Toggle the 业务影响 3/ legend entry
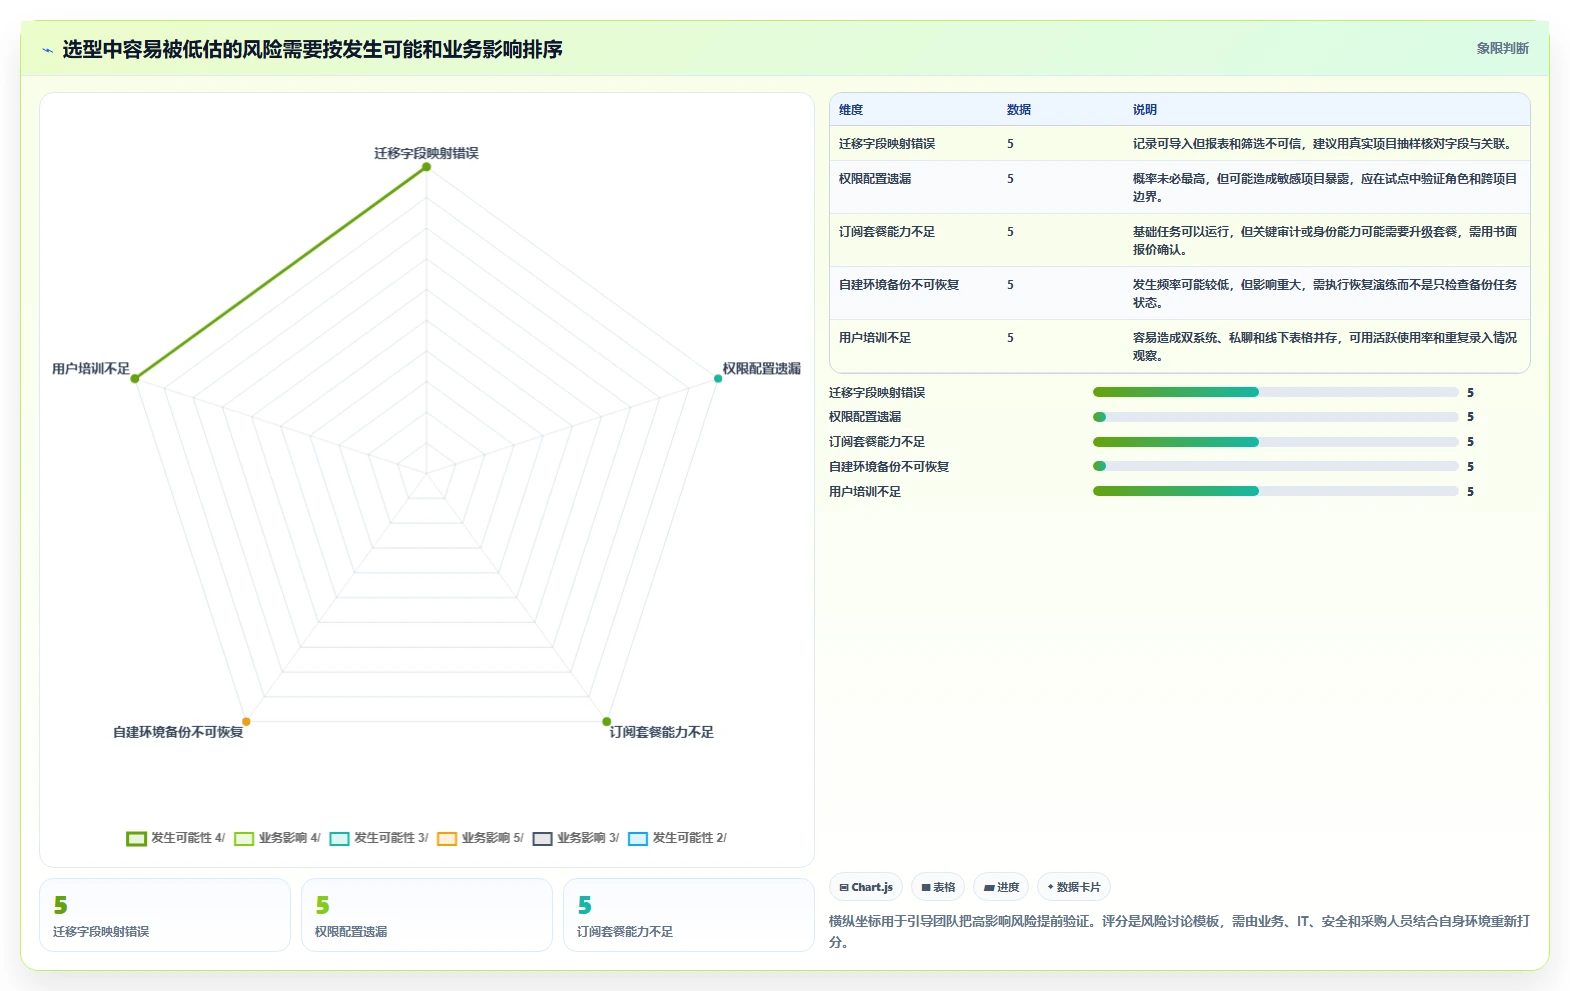This screenshot has height=991, width=1570. (576, 838)
